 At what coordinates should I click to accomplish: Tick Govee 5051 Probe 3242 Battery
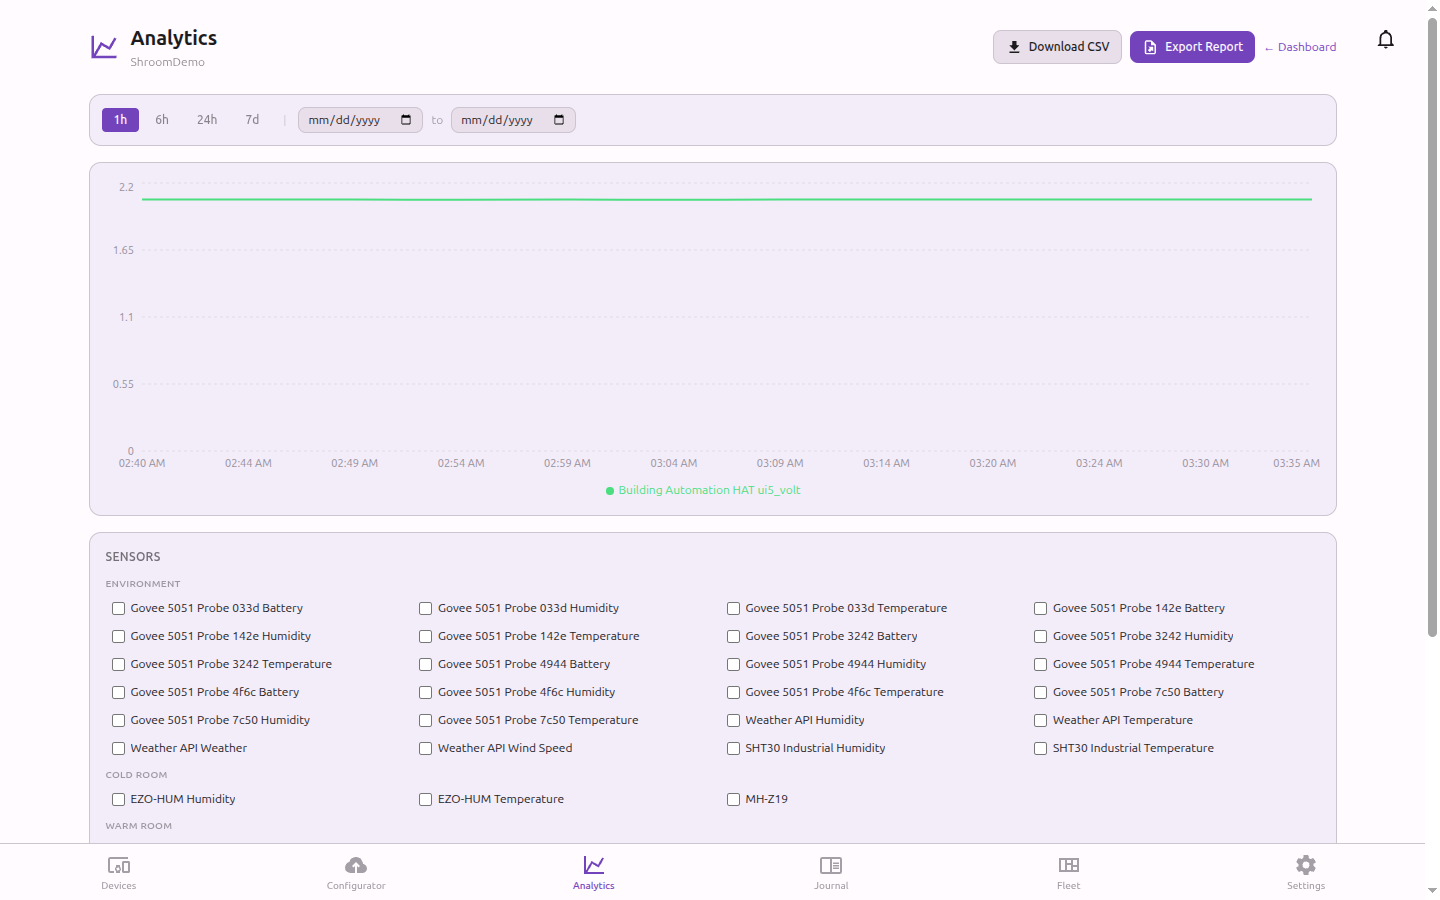tap(733, 636)
